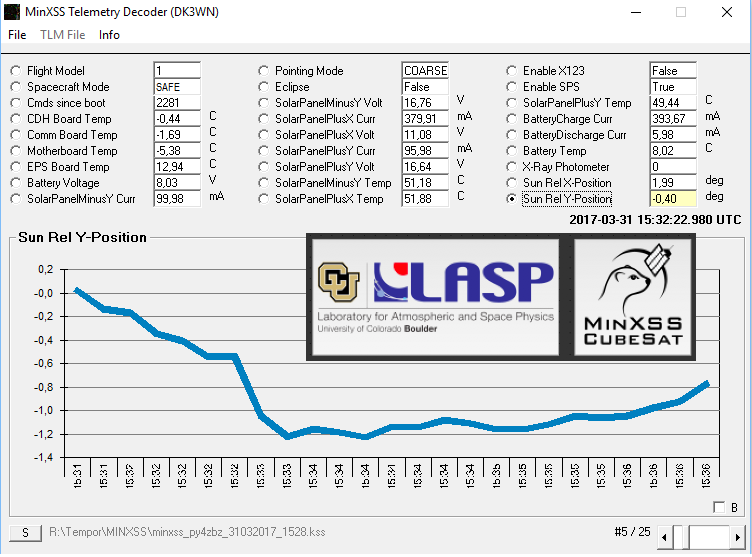Click the Battery Voltage 8,03 field

[177, 183]
